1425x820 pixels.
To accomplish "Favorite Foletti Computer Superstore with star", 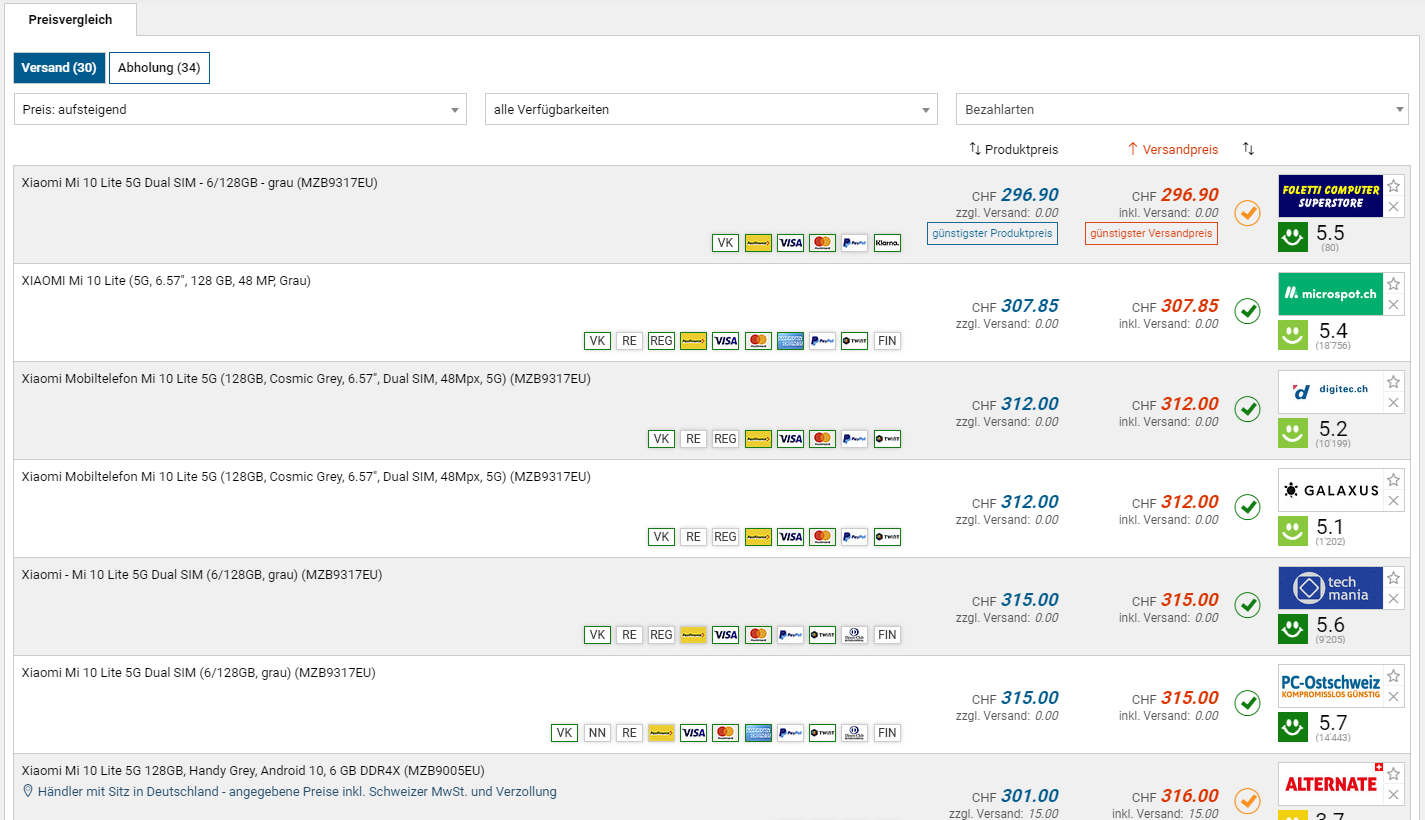I will coord(1394,186).
